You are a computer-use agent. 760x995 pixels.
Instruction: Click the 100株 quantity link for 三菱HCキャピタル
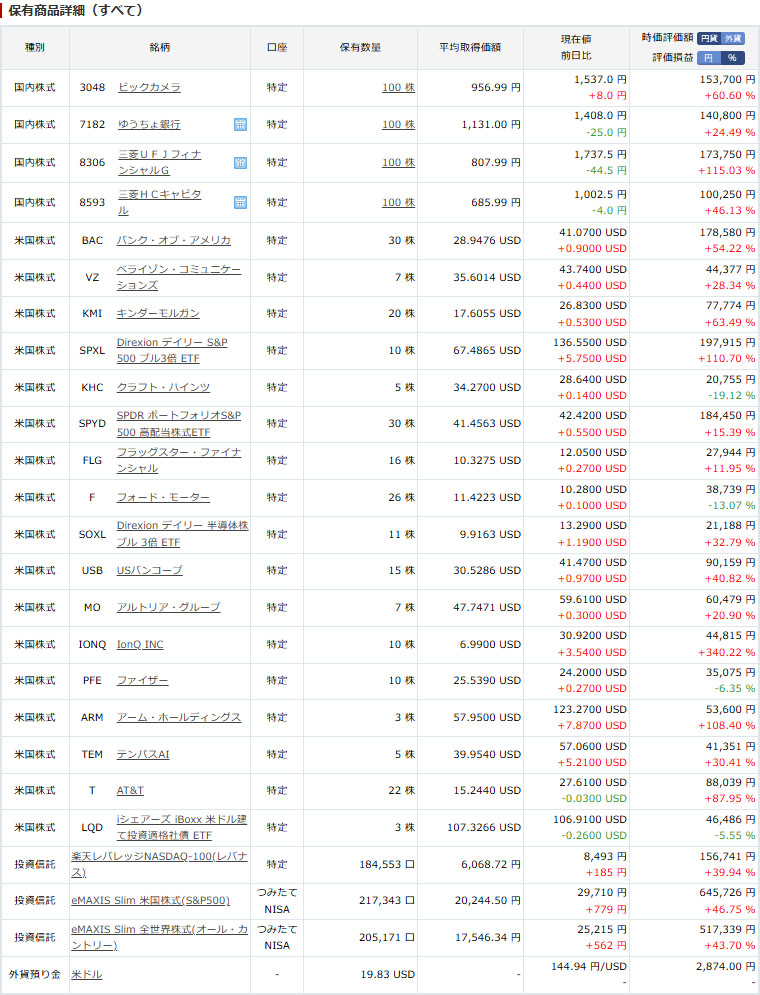point(398,202)
